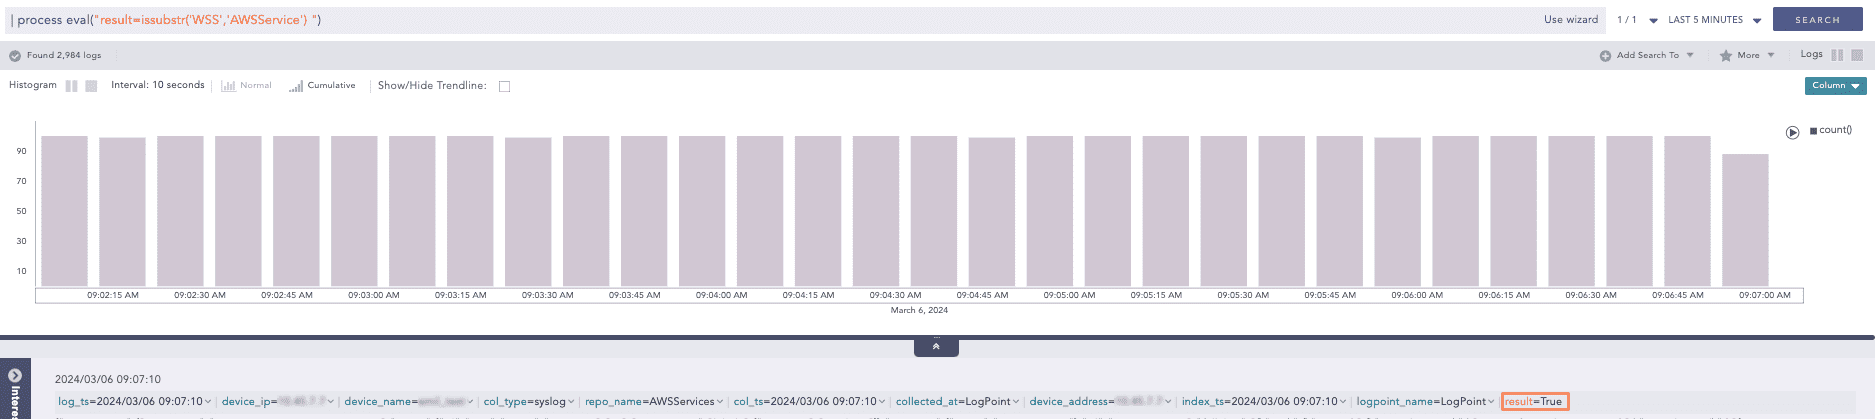Expand the col_type=syslog field dropdown

(x=572, y=402)
